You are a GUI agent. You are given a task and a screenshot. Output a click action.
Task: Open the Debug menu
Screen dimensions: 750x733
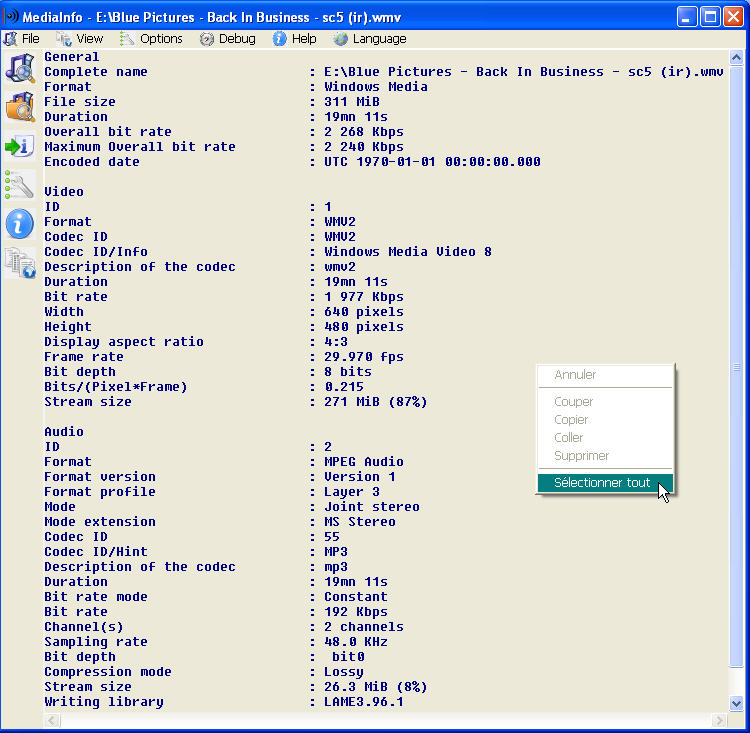point(228,39)
